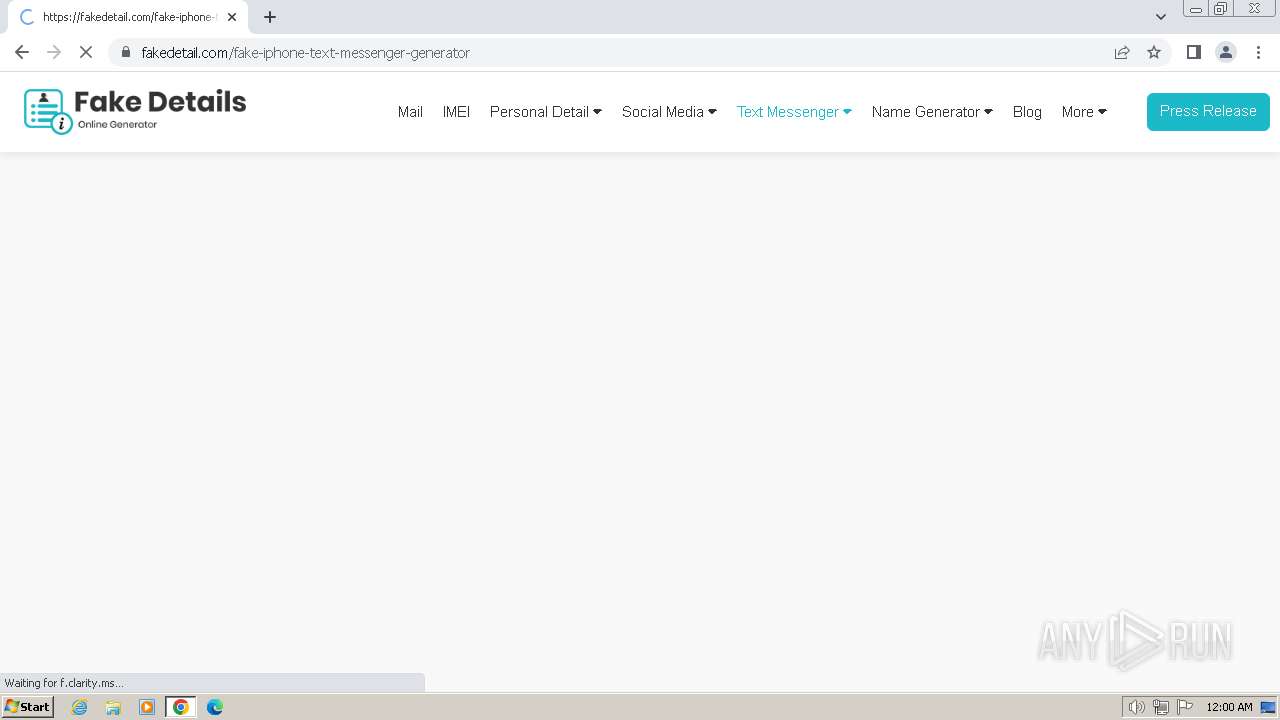Screen dimensions: 1280x720
Task: Open the IMEI page
Action: [456, 112]
